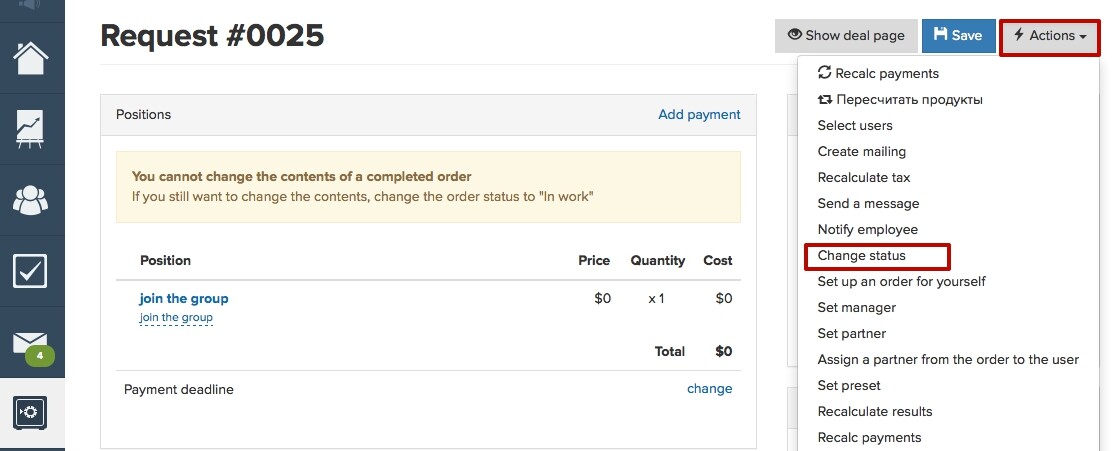This screenshot has height=451, width=1112.
Task: Open the mail icon with 4 badge
Action: click(31, 346)
